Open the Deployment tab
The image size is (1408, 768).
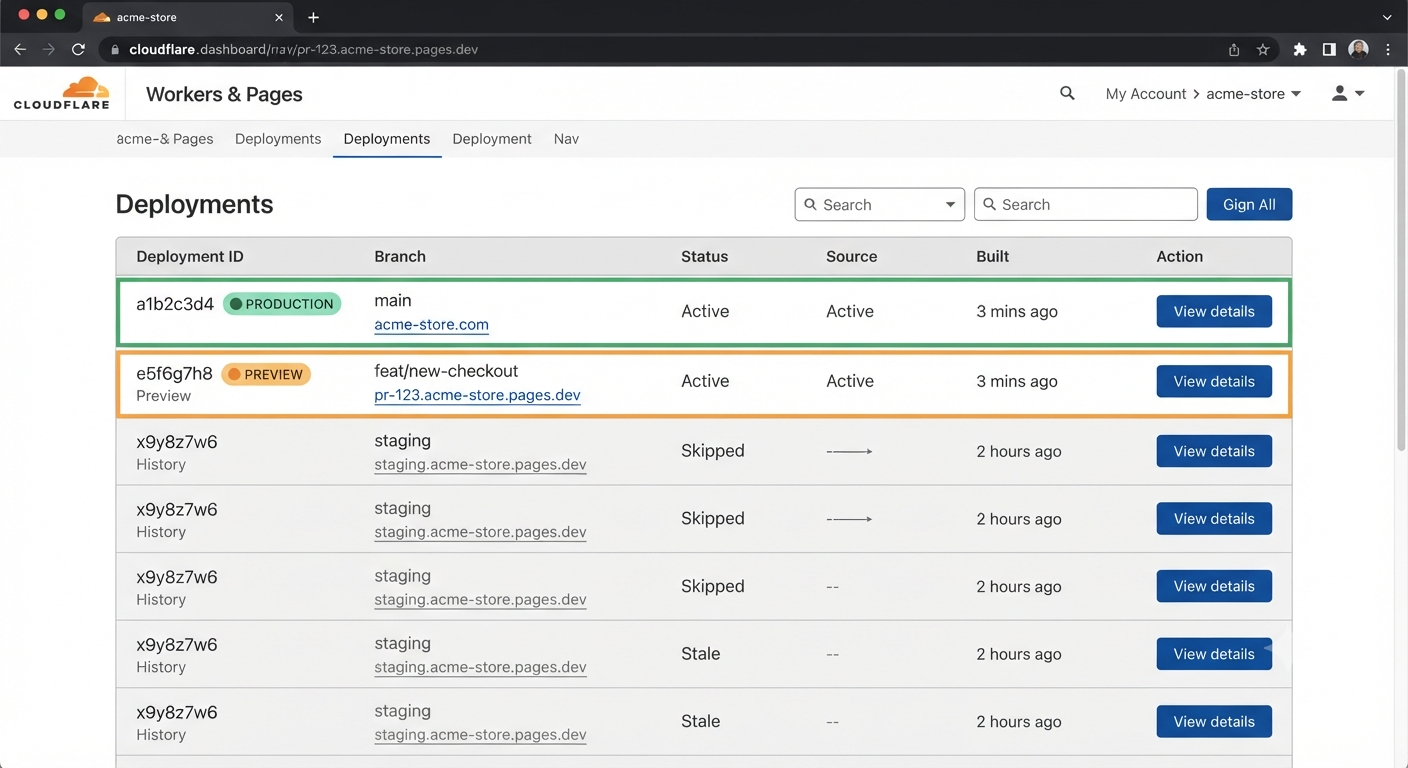(x=492, y=139)
